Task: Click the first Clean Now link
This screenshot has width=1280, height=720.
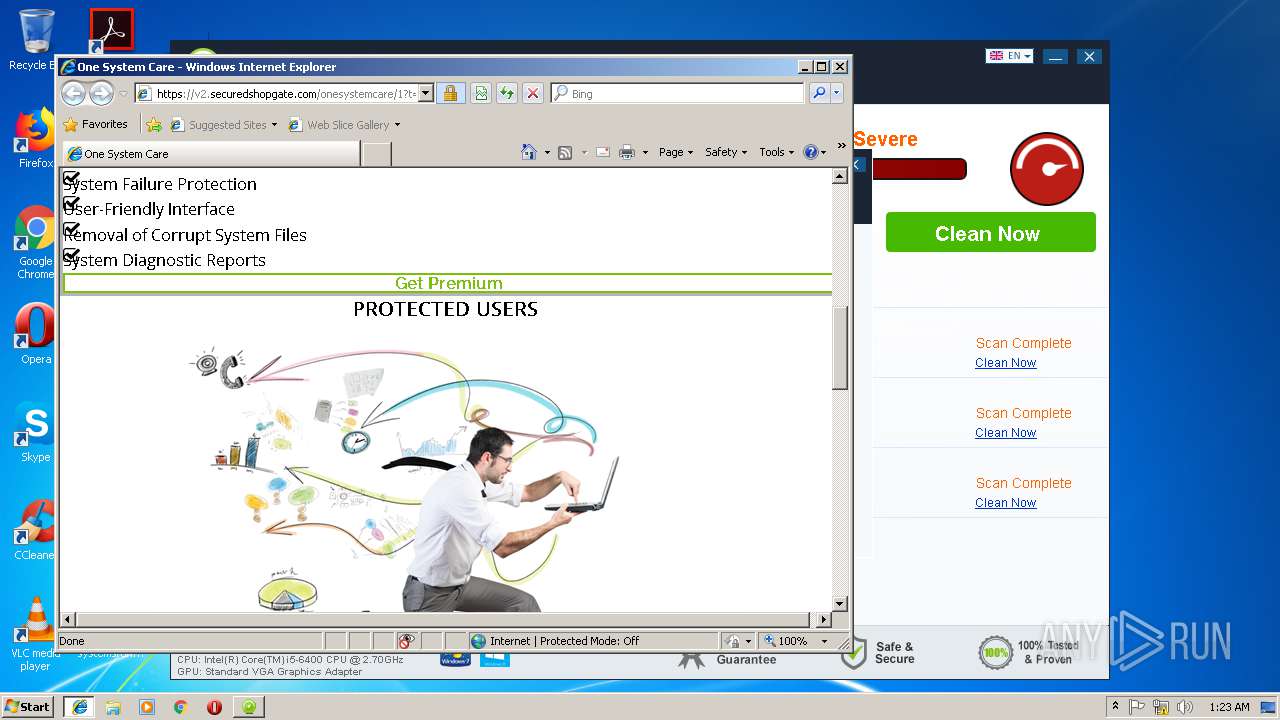Action: (x=1005, y=363)
